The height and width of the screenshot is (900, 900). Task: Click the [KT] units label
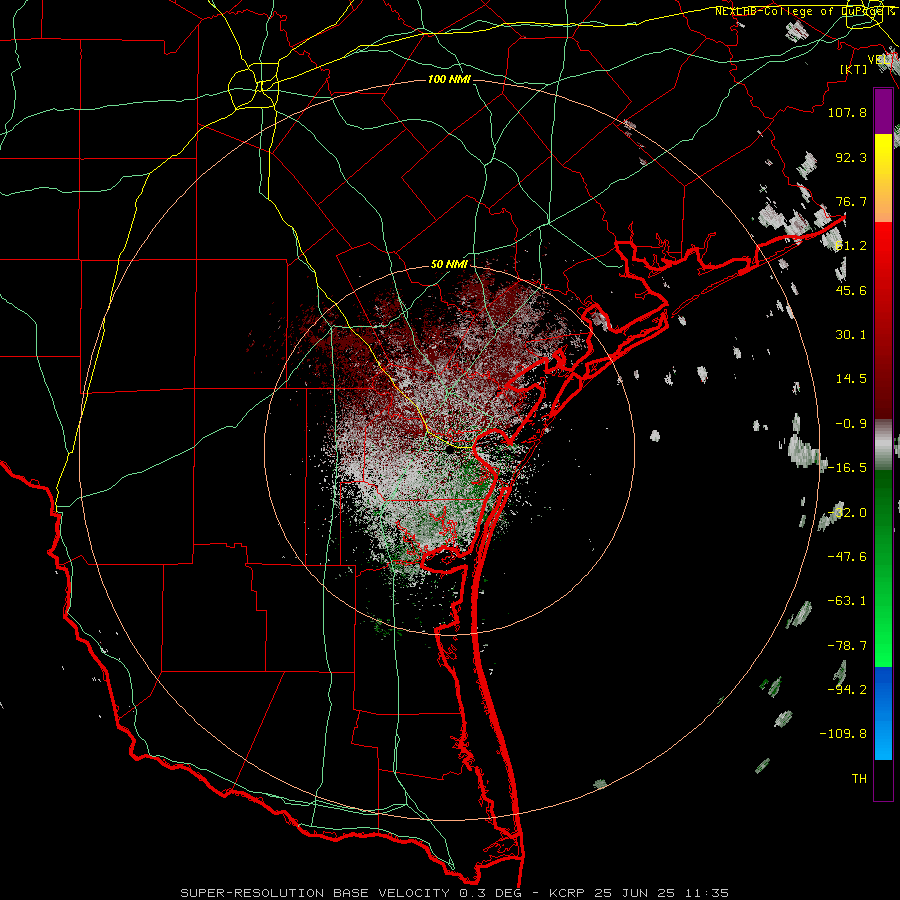click(854, 69)
